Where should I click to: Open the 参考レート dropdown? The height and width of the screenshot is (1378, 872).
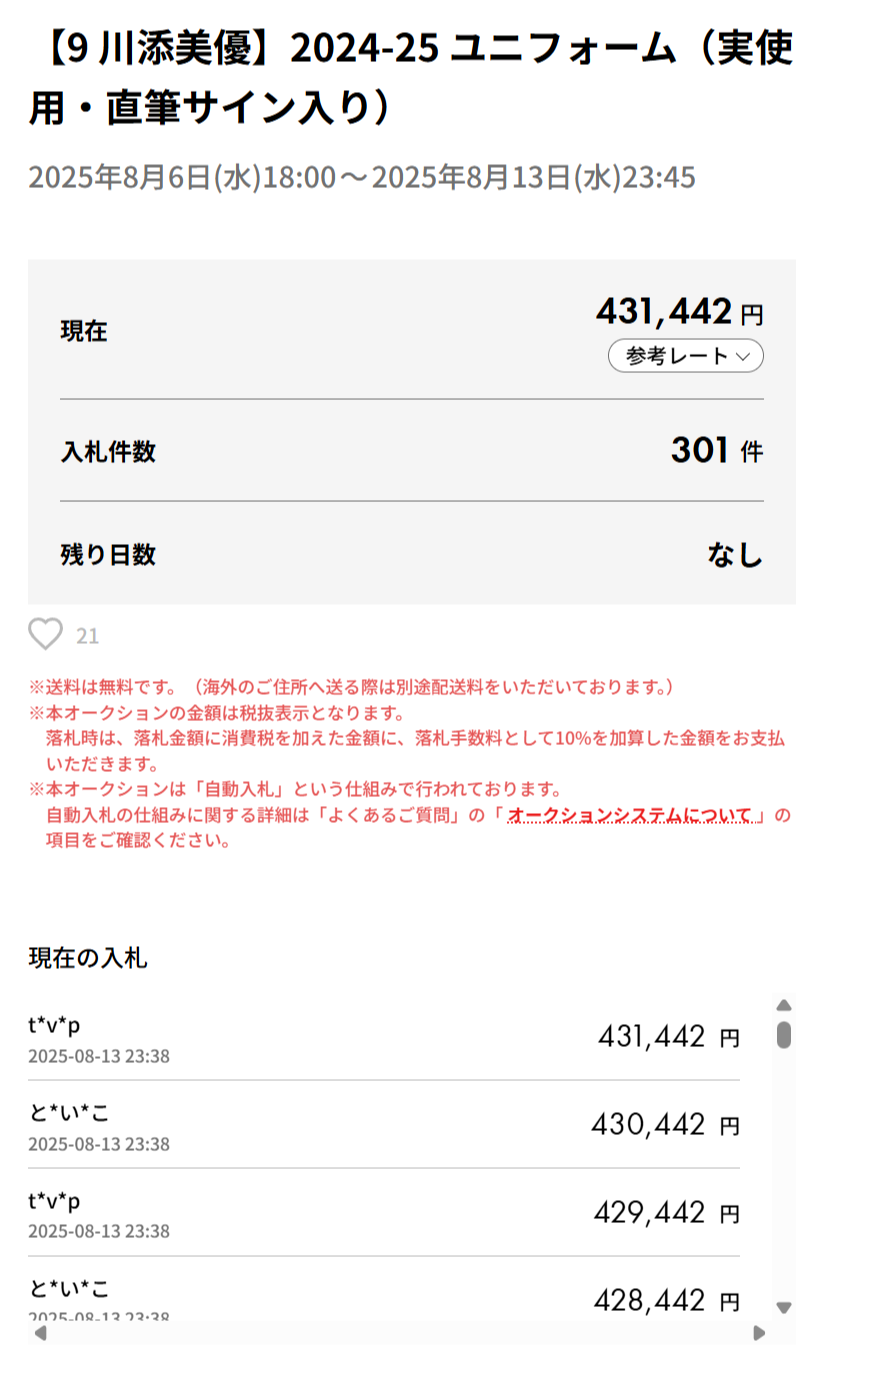click(x=675, y=356)
